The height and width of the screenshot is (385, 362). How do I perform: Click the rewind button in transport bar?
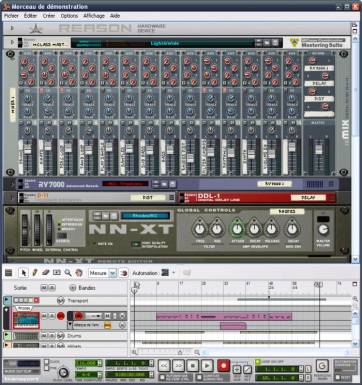(164, 366)
